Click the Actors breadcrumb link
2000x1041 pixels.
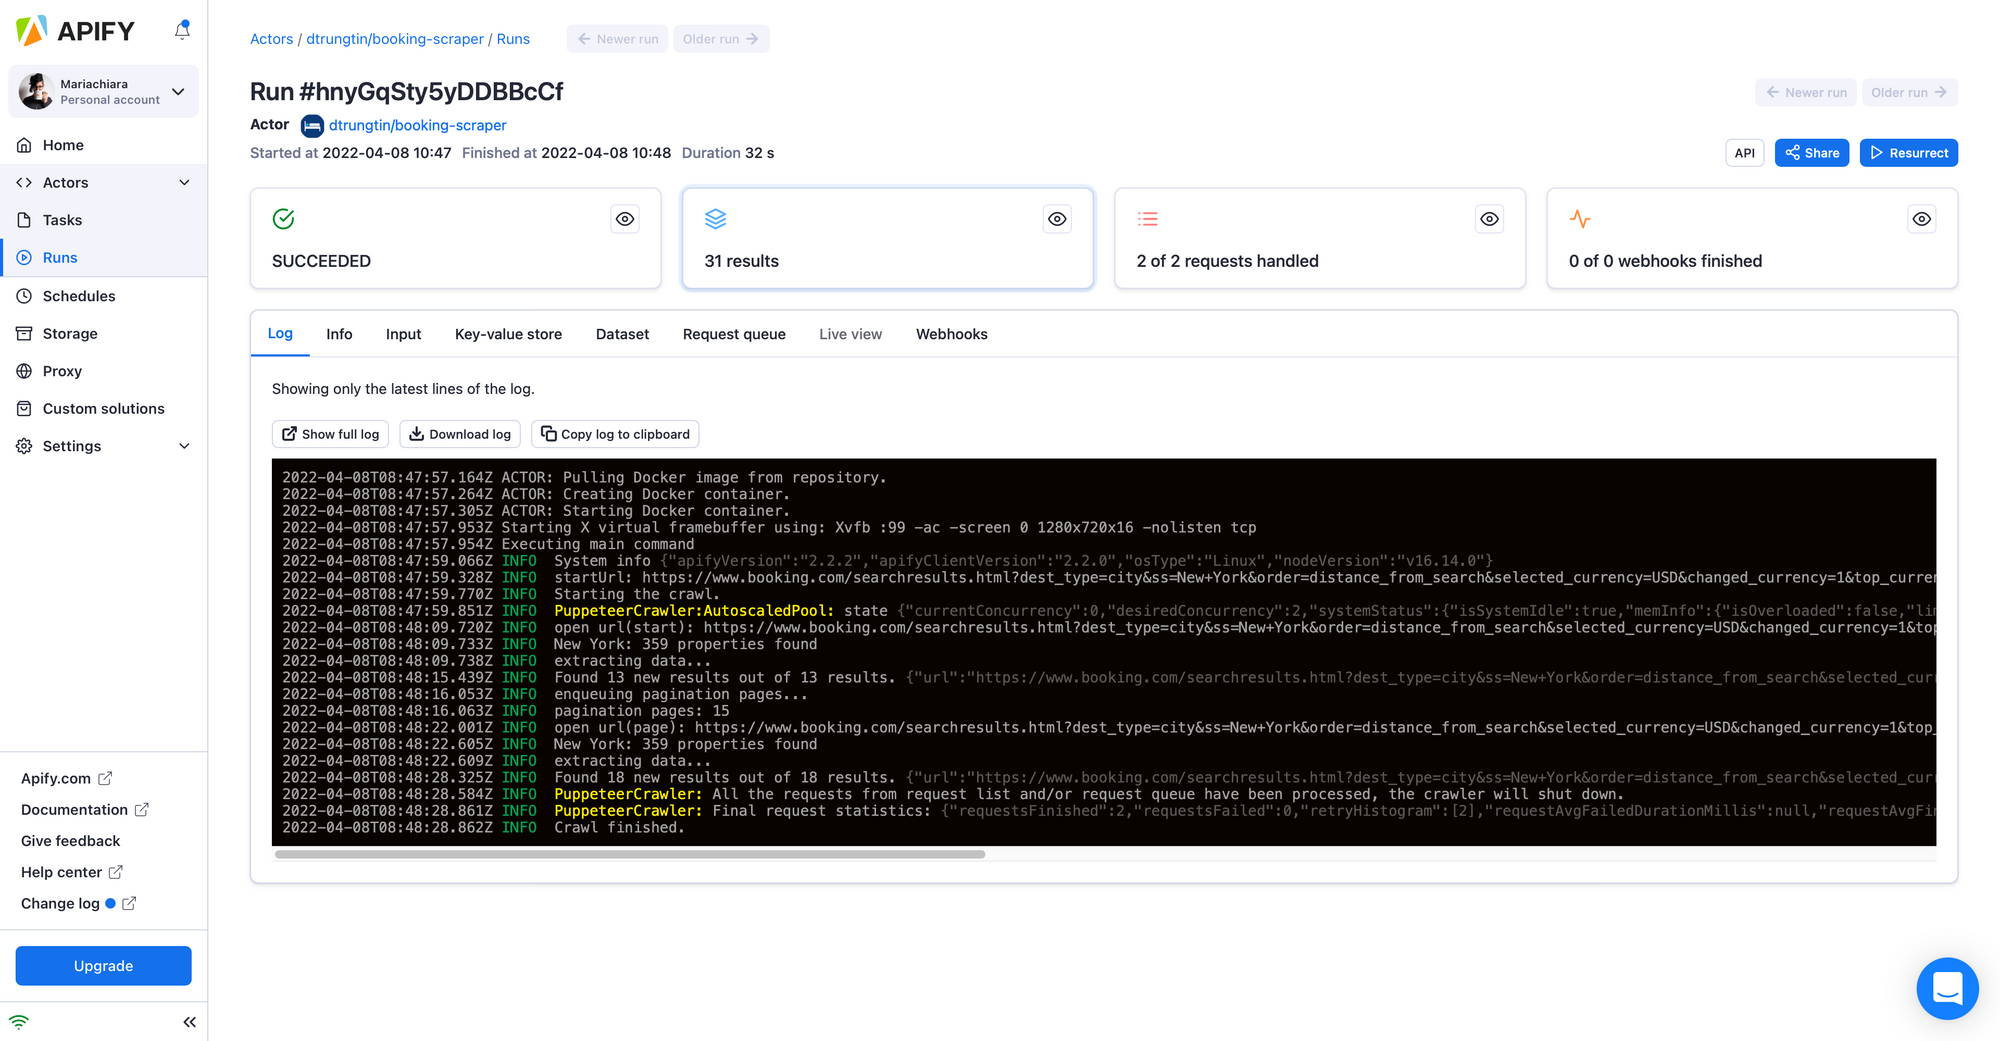(x=271, y=39)
